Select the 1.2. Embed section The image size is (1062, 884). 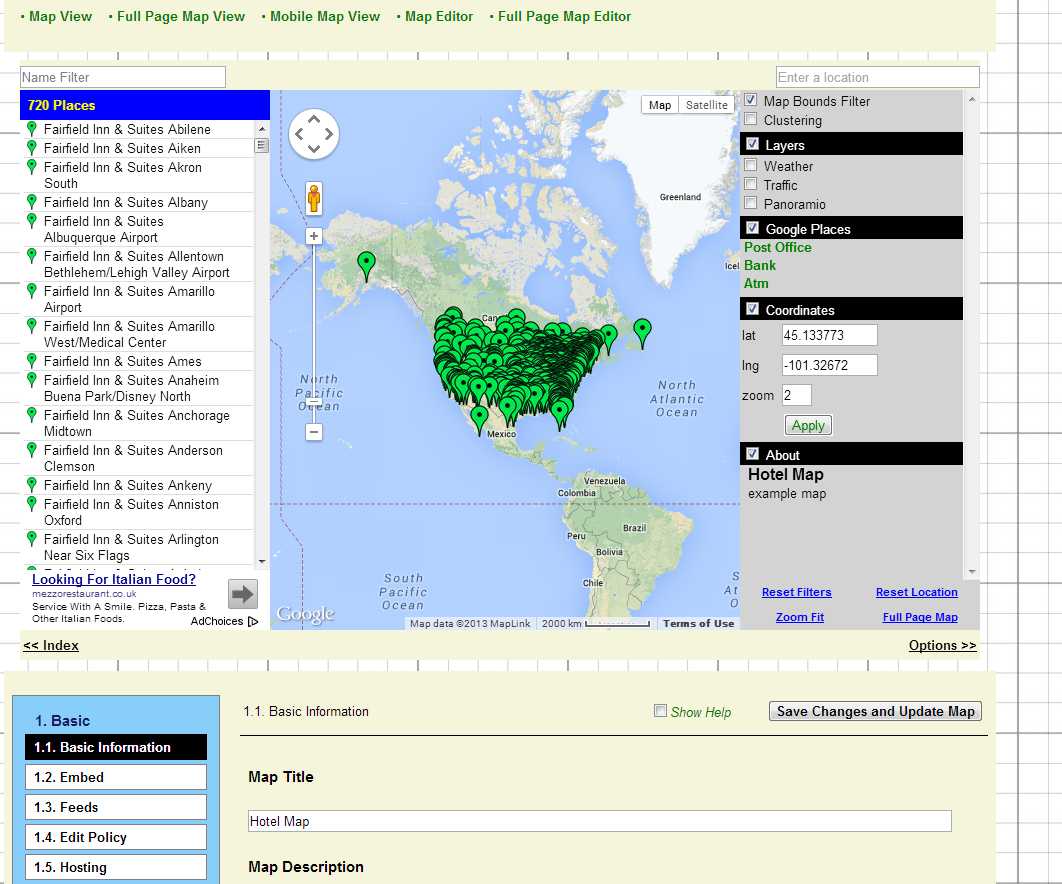(x=116, y=777)
